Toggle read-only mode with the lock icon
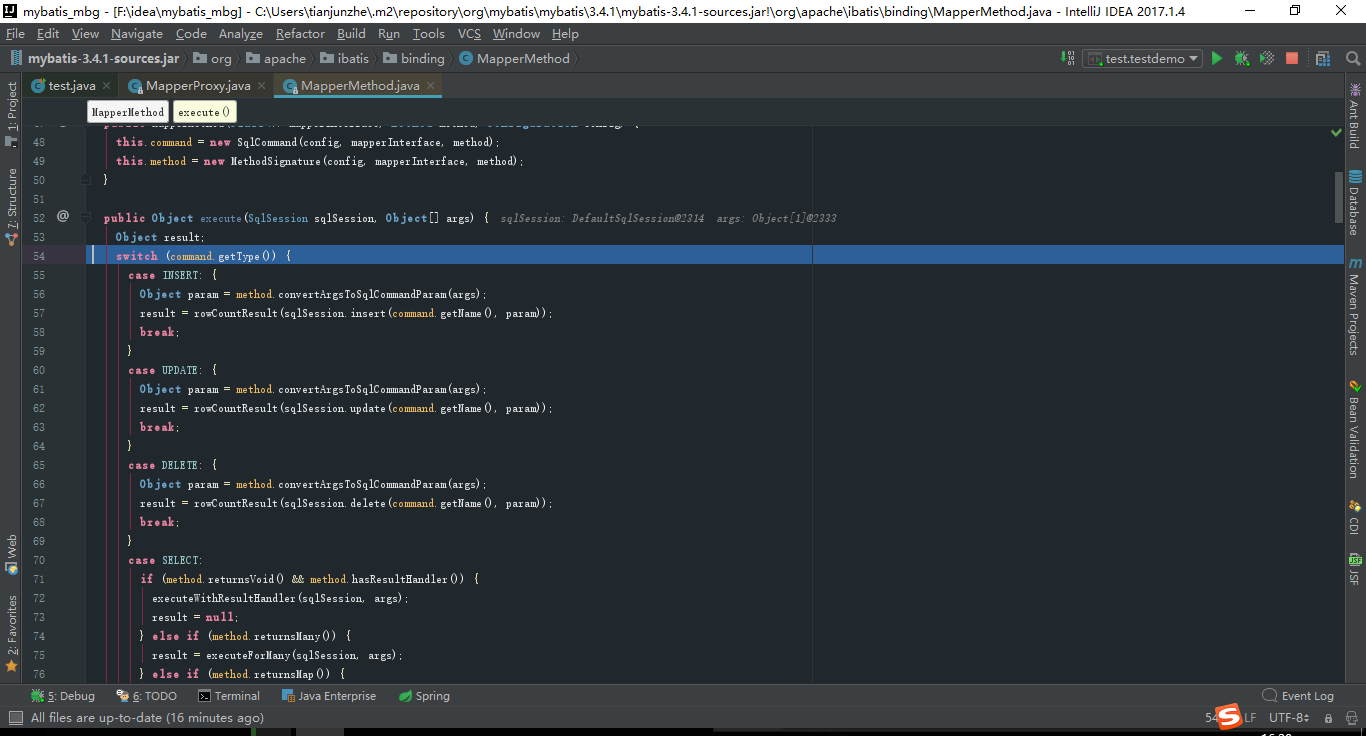 click(1327, 717)
